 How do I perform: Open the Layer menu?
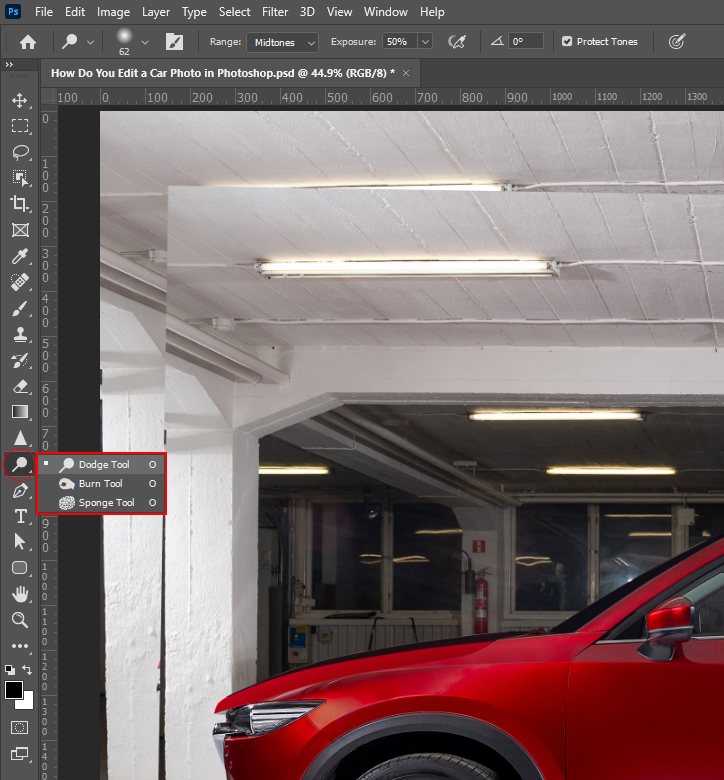(156, 11)
